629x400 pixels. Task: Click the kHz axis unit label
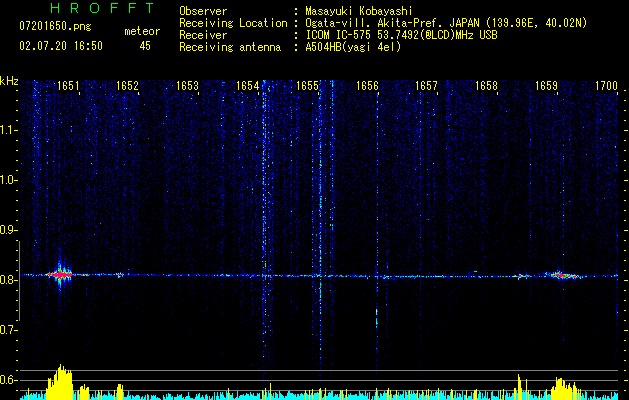tap(9, 81)
